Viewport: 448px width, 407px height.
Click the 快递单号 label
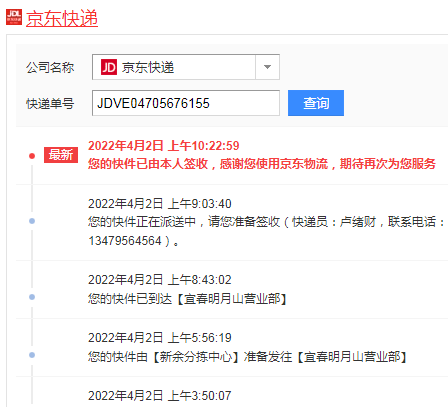click(50, 104)
